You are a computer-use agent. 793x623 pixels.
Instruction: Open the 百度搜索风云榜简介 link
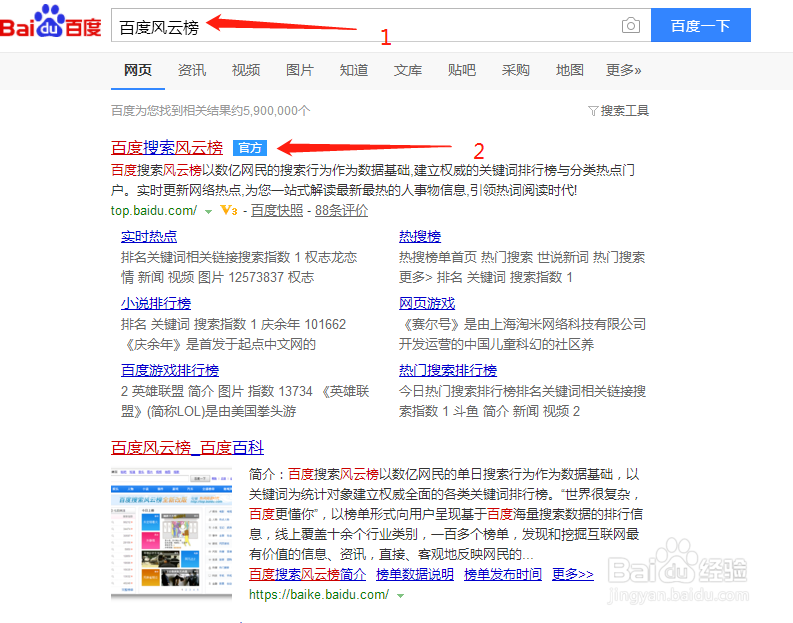[x=307, y=574]
